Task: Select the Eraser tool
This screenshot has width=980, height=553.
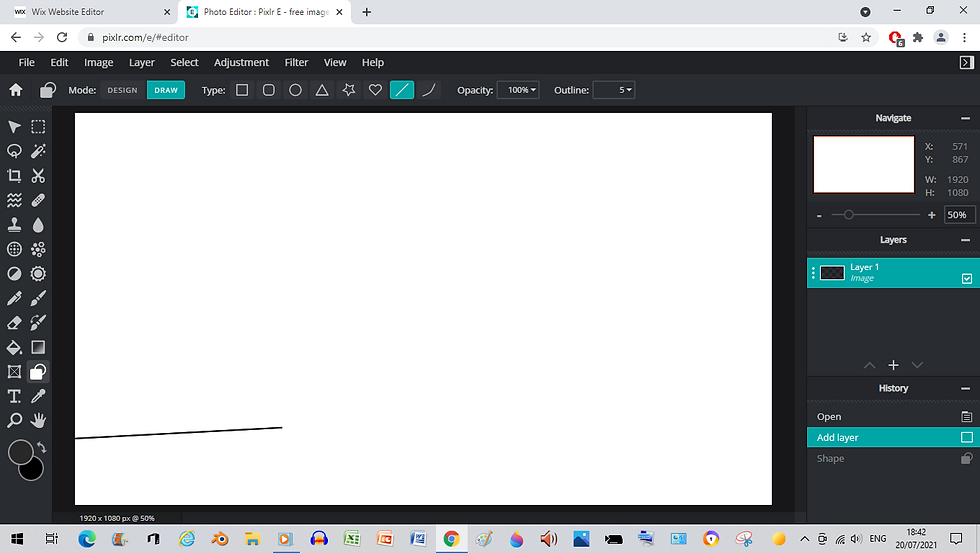Action: tap(14, 322)
